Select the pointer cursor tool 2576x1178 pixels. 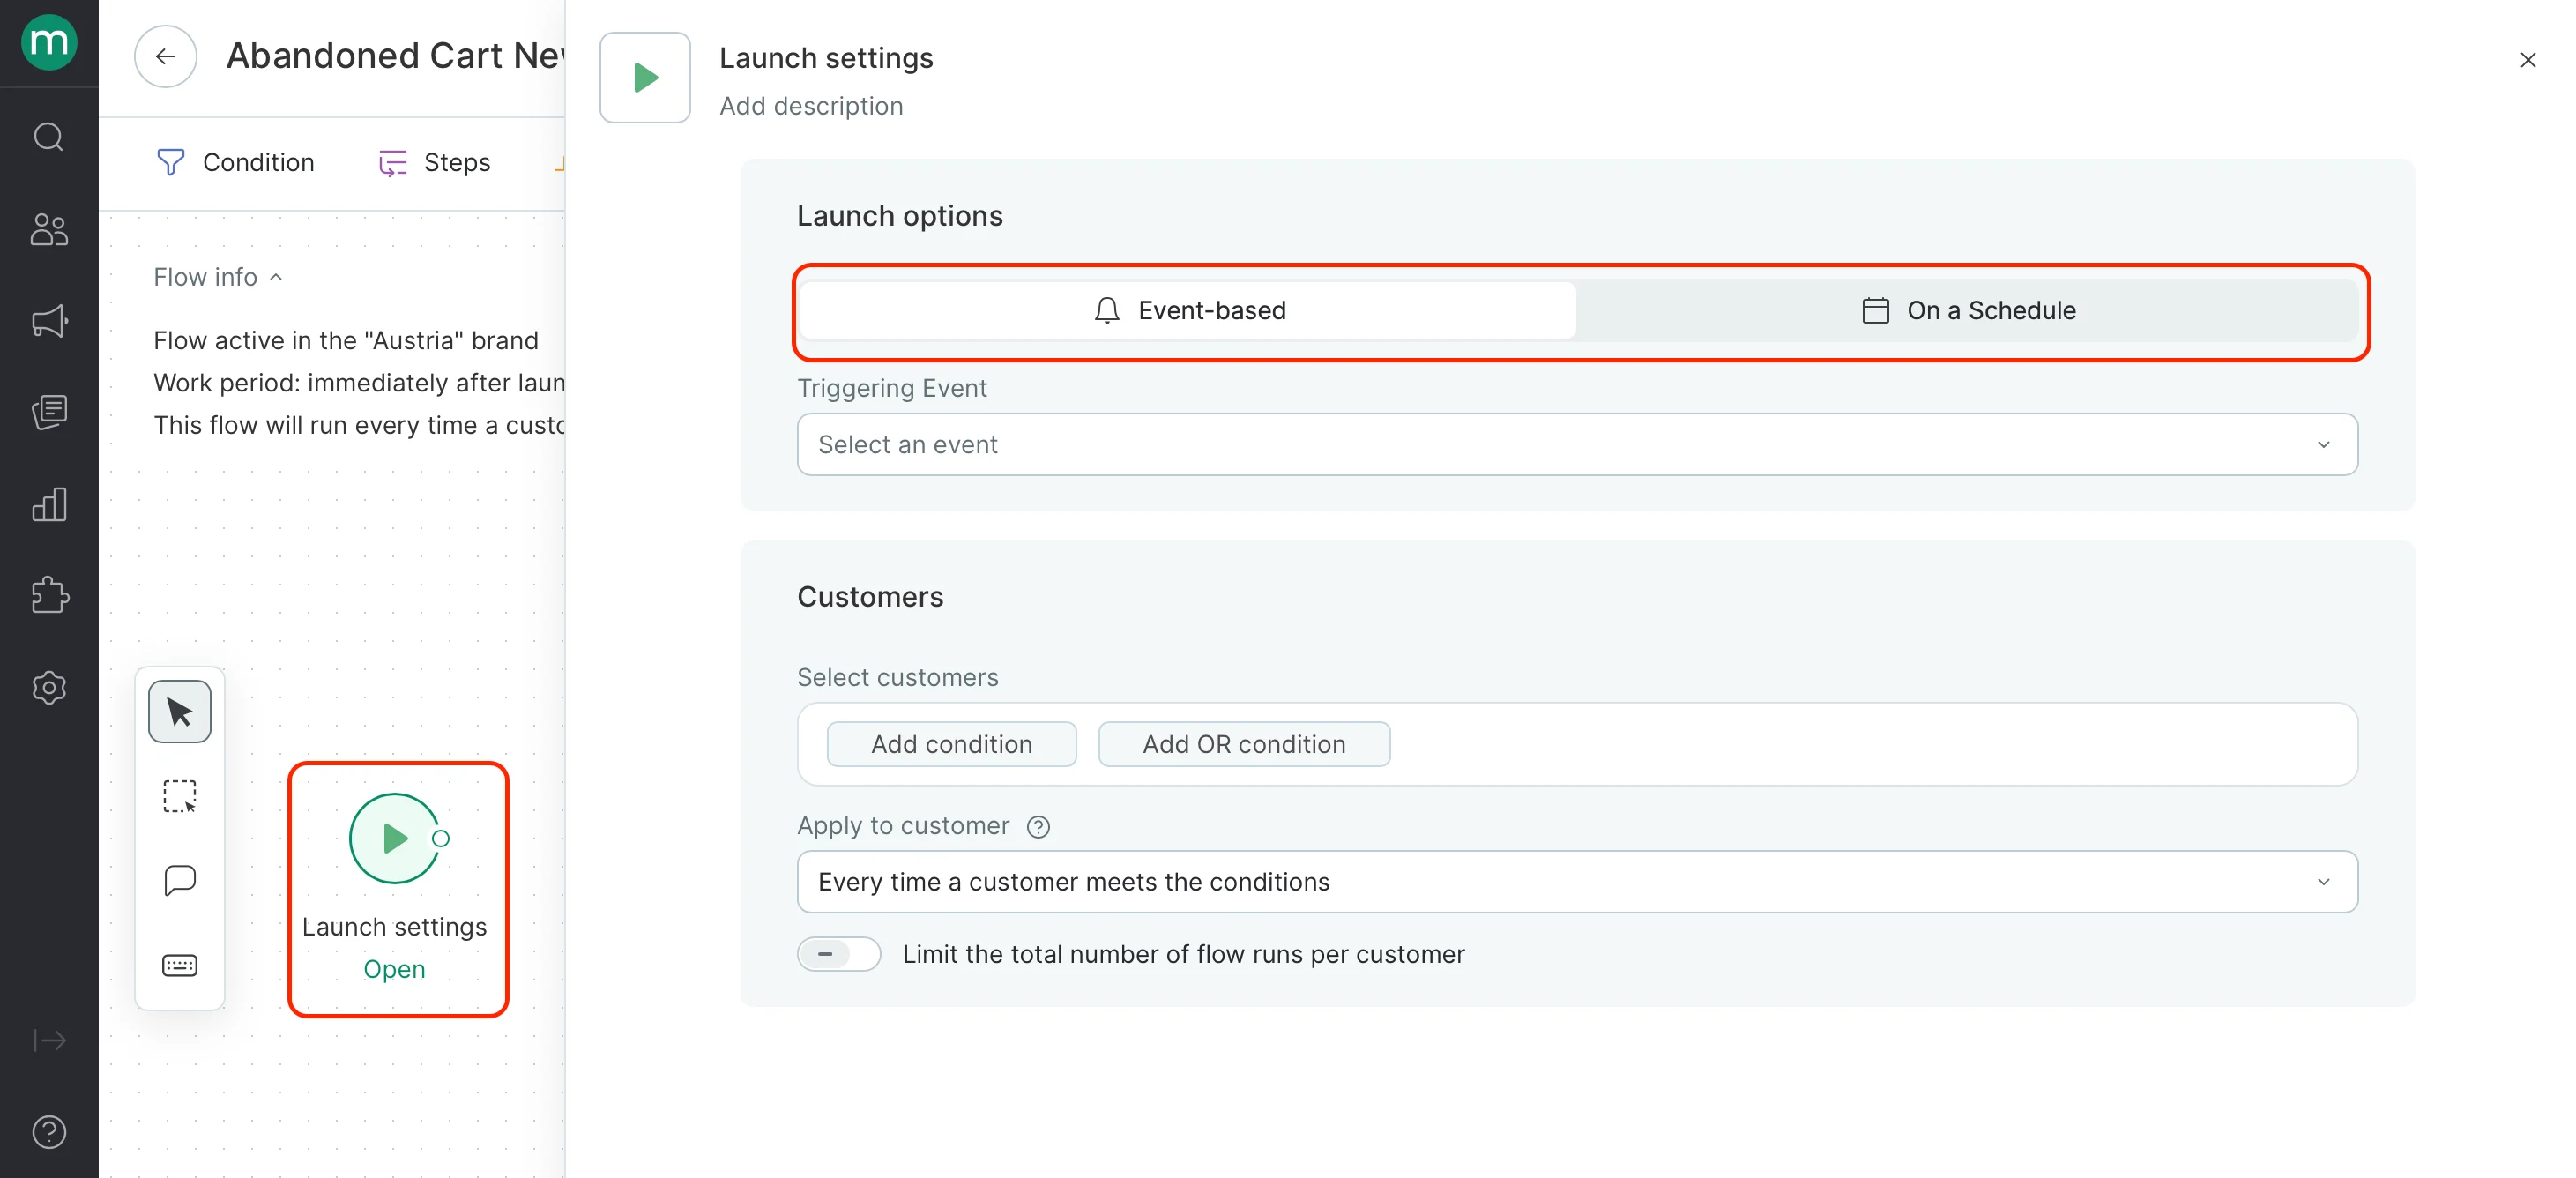[x=180, y=712]
